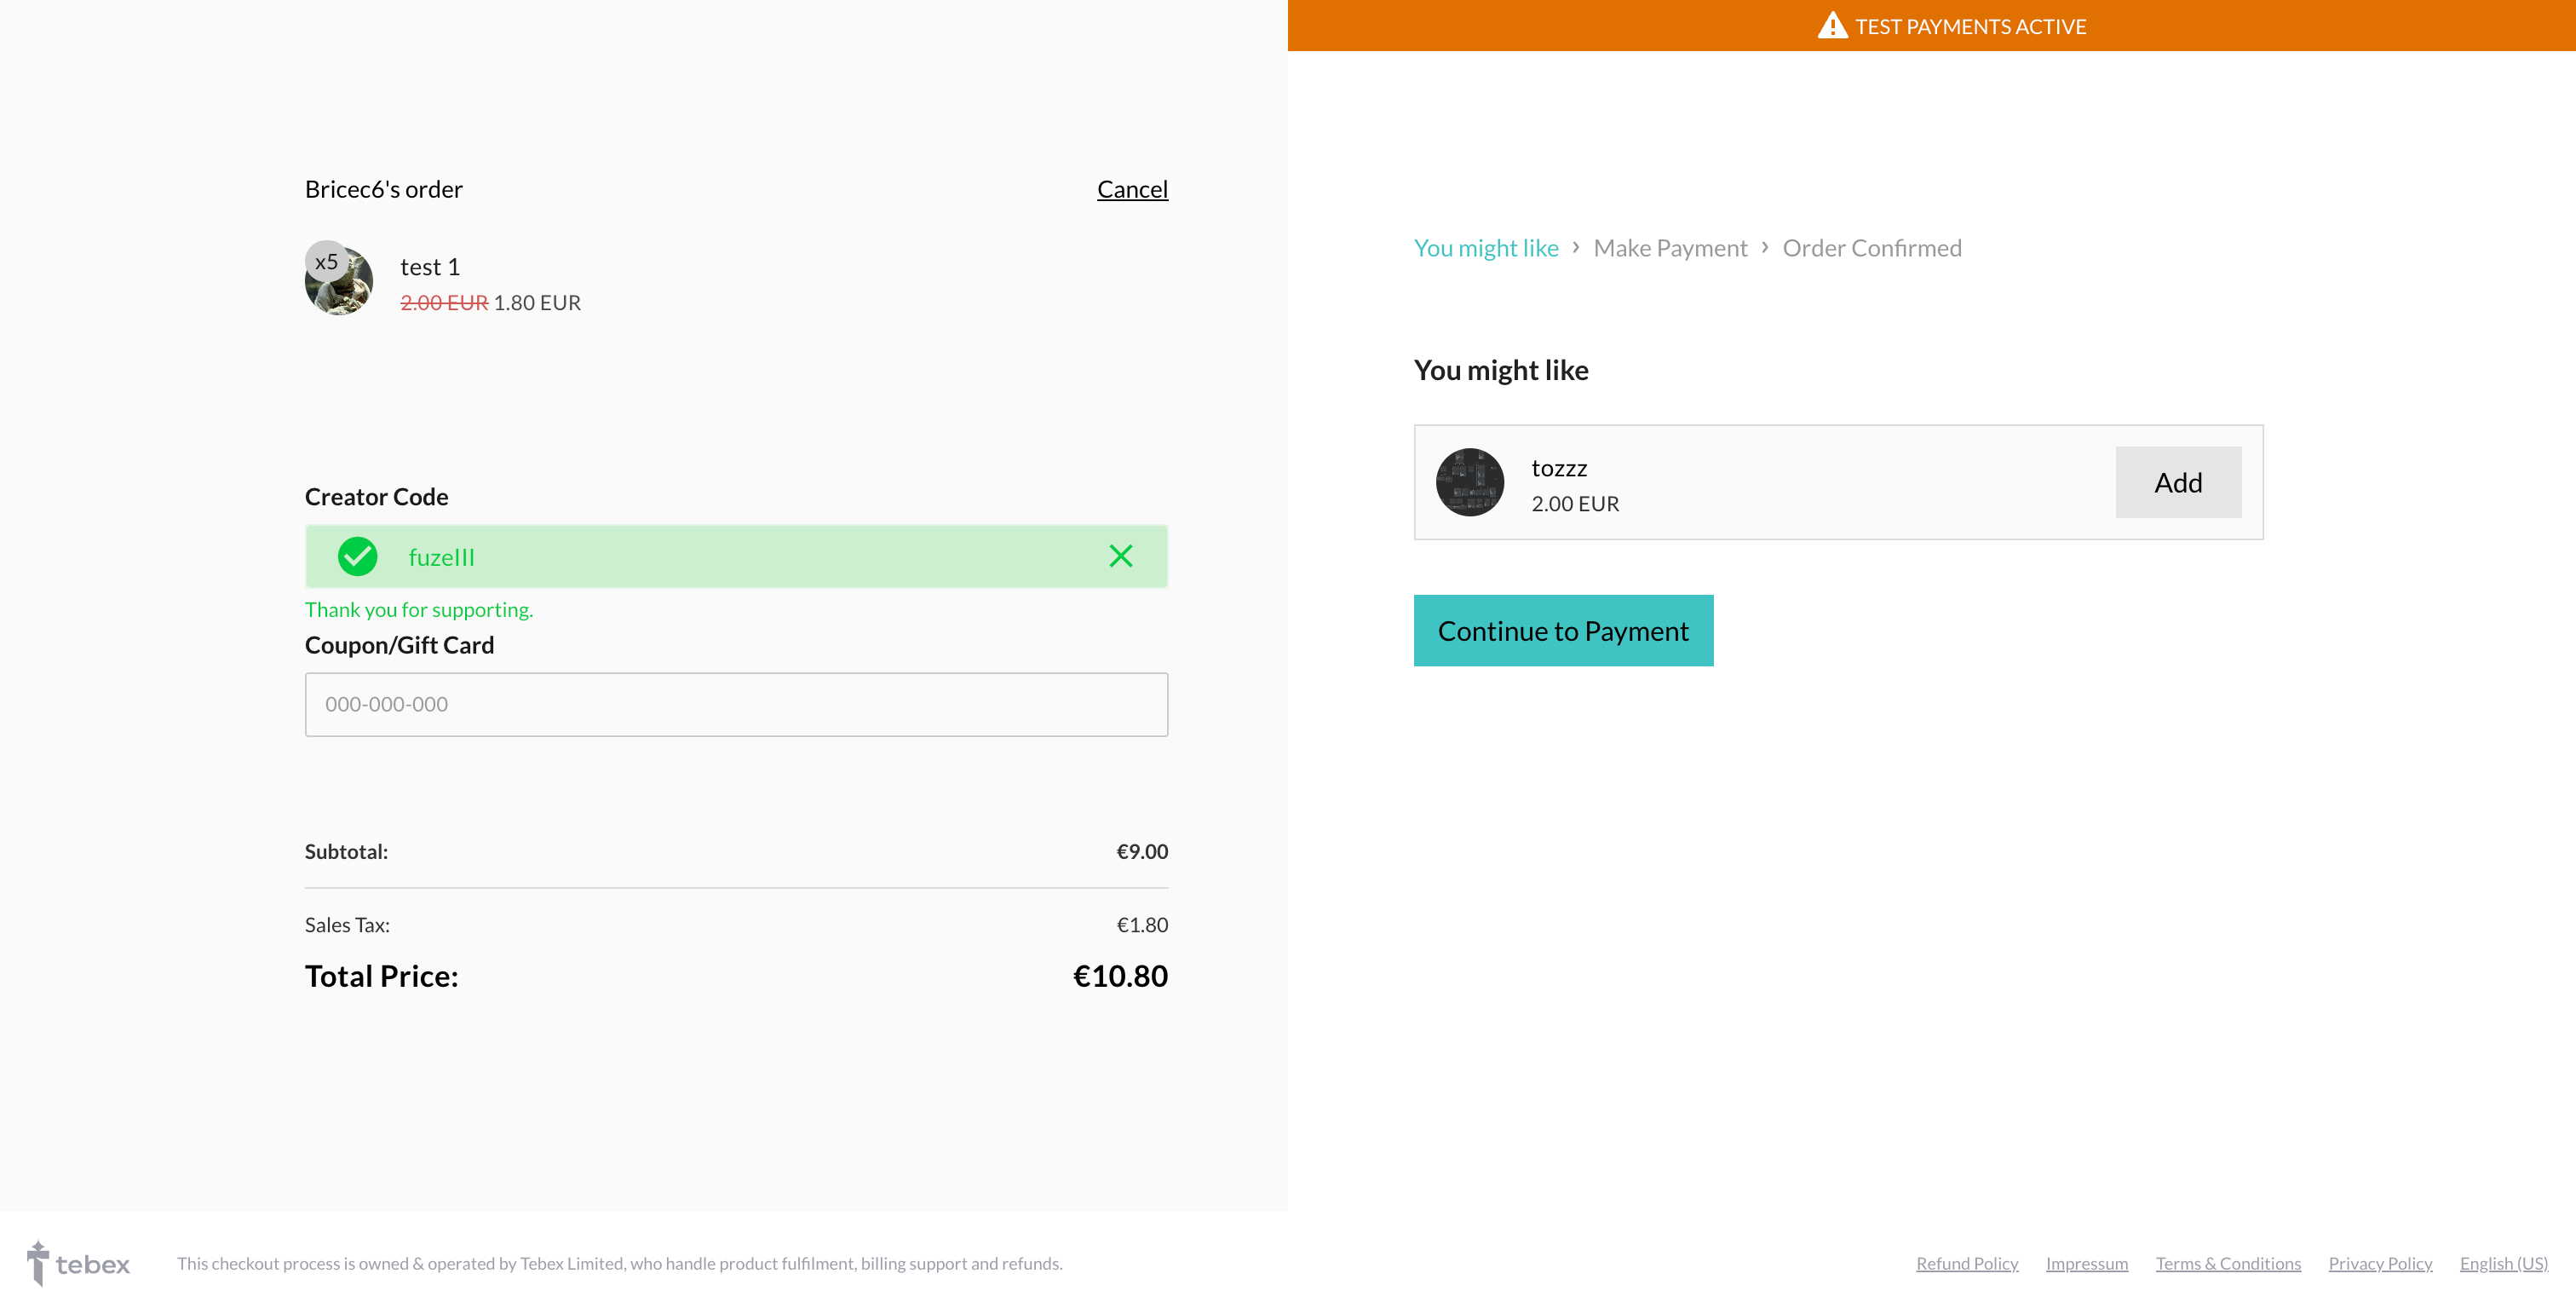Click the warning triangle in test payments banner

point(1831,26)
